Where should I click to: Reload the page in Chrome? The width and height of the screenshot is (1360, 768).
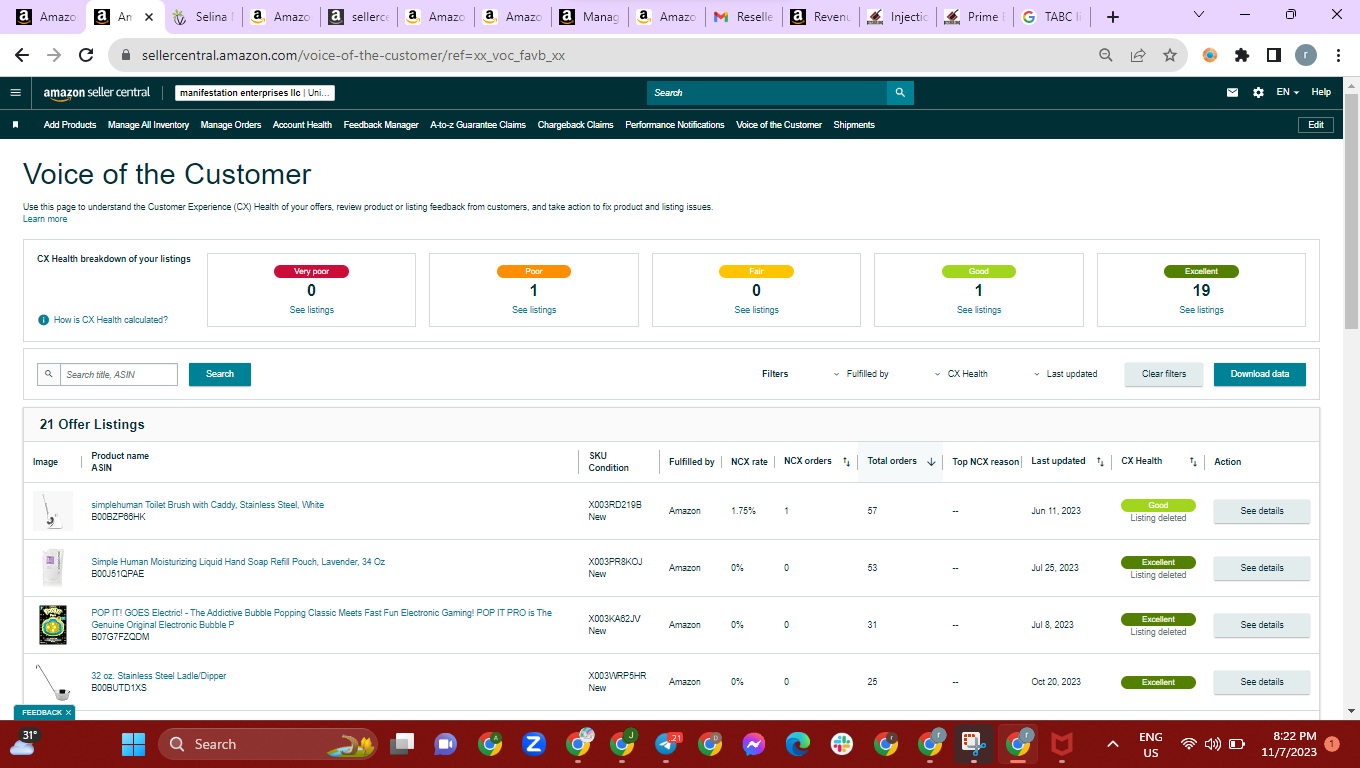pos(86,56)
